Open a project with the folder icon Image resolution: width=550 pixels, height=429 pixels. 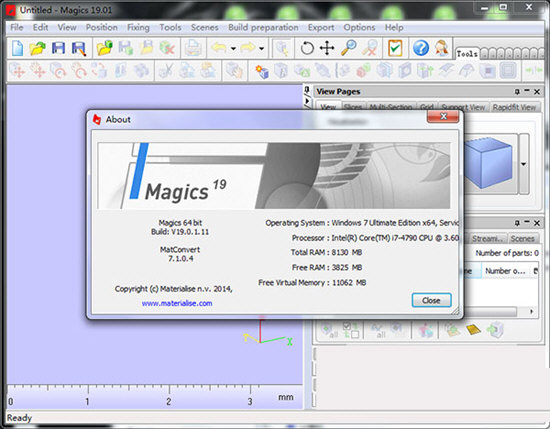pyautogui.click(x=38, y=48)
